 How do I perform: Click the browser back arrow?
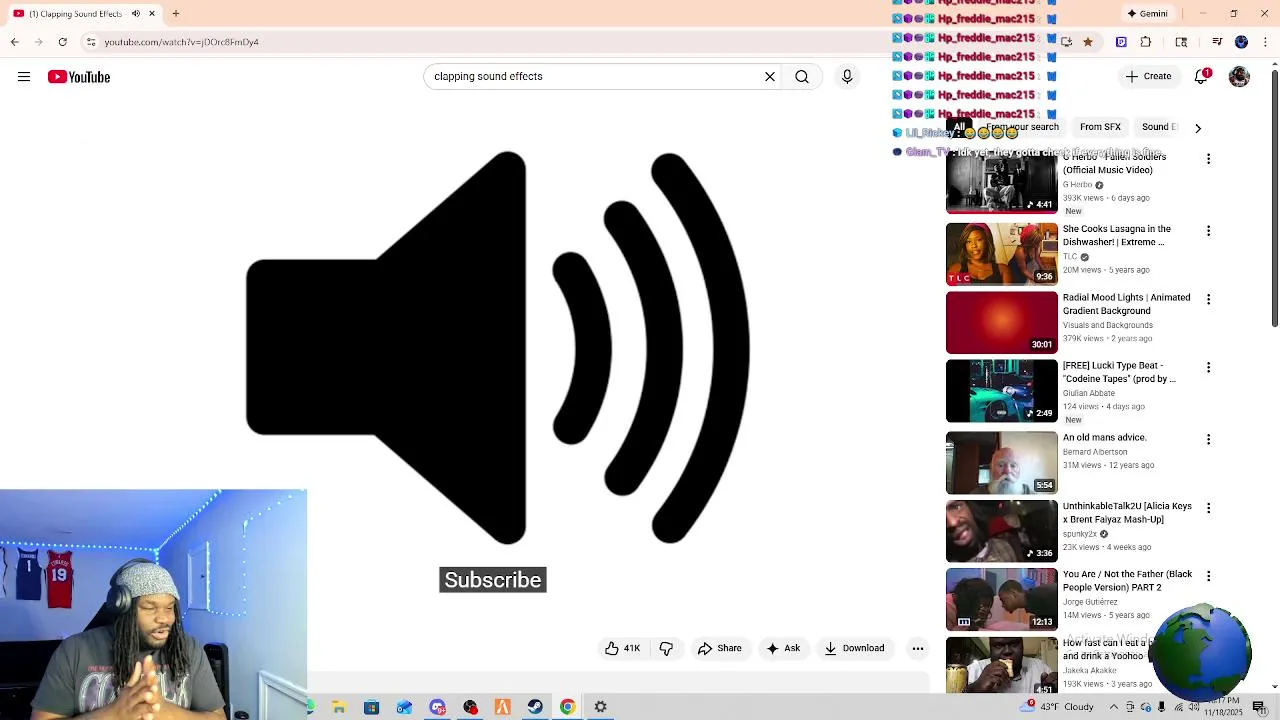coord(15,41)
